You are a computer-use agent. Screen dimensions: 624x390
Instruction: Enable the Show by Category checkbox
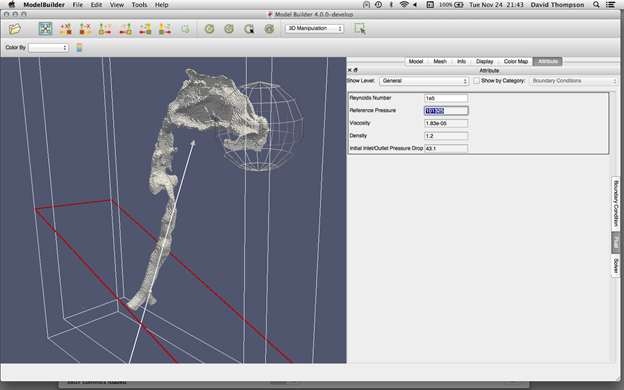coord(476,81)
